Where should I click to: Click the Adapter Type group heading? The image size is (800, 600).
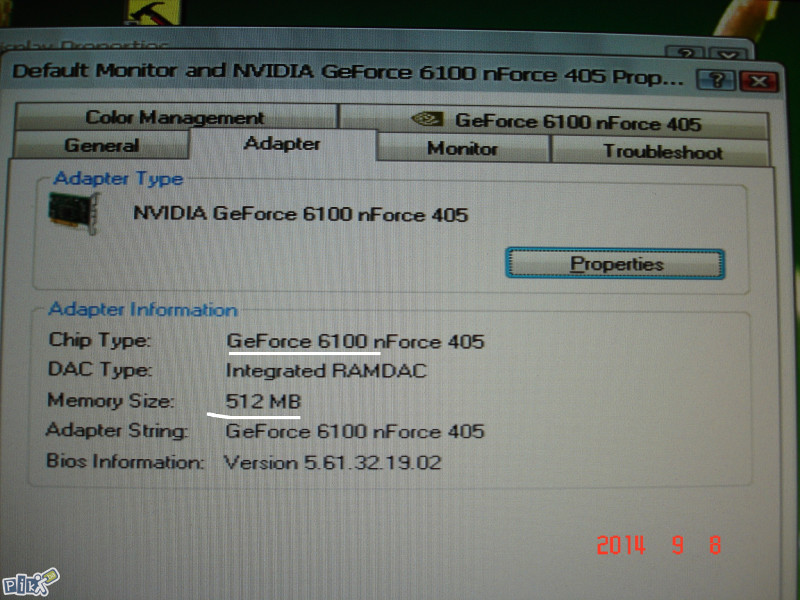(118, 179)
